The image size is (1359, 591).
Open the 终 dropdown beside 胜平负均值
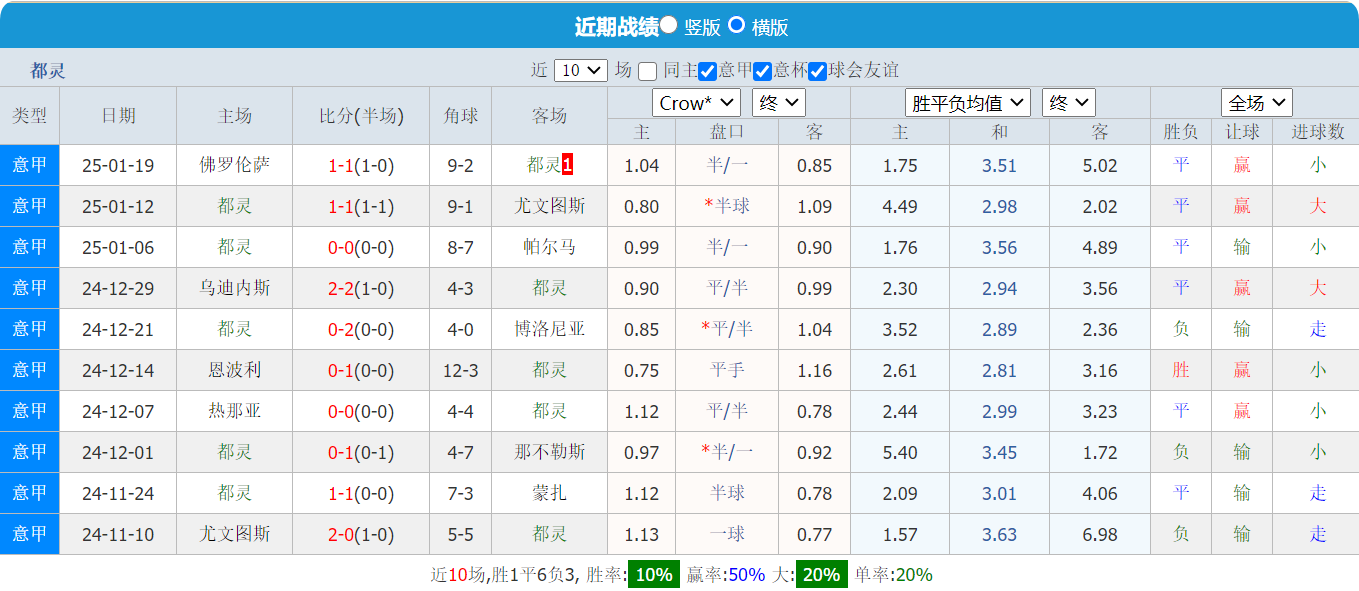pyautogui.click(x=1069, y=102)
